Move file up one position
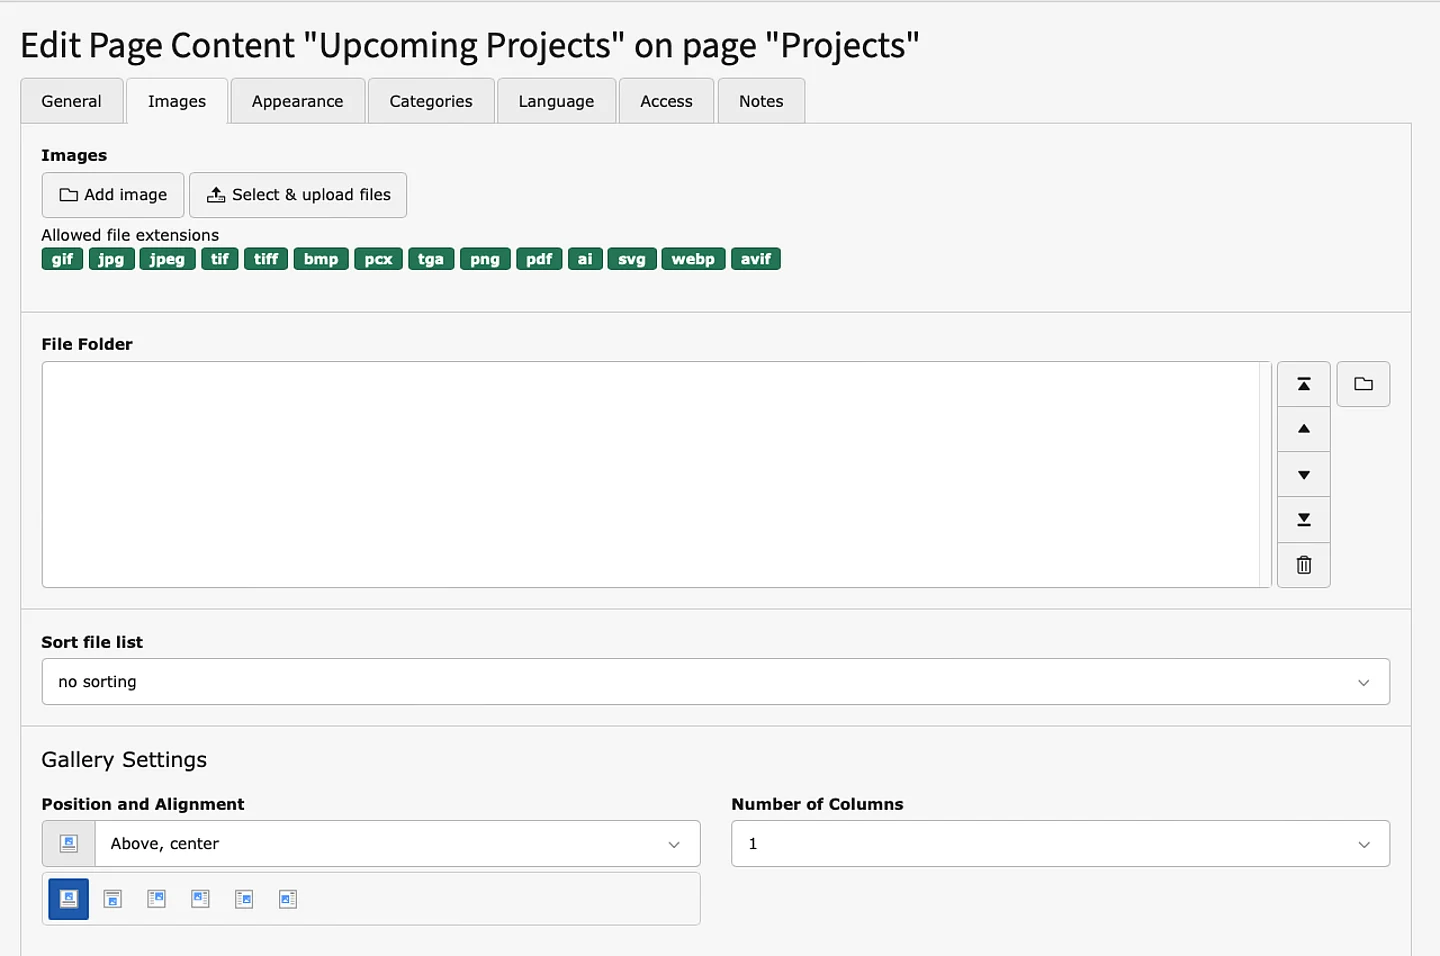The height and width of the screenshot is (956, 1440). pos(1303,428)
